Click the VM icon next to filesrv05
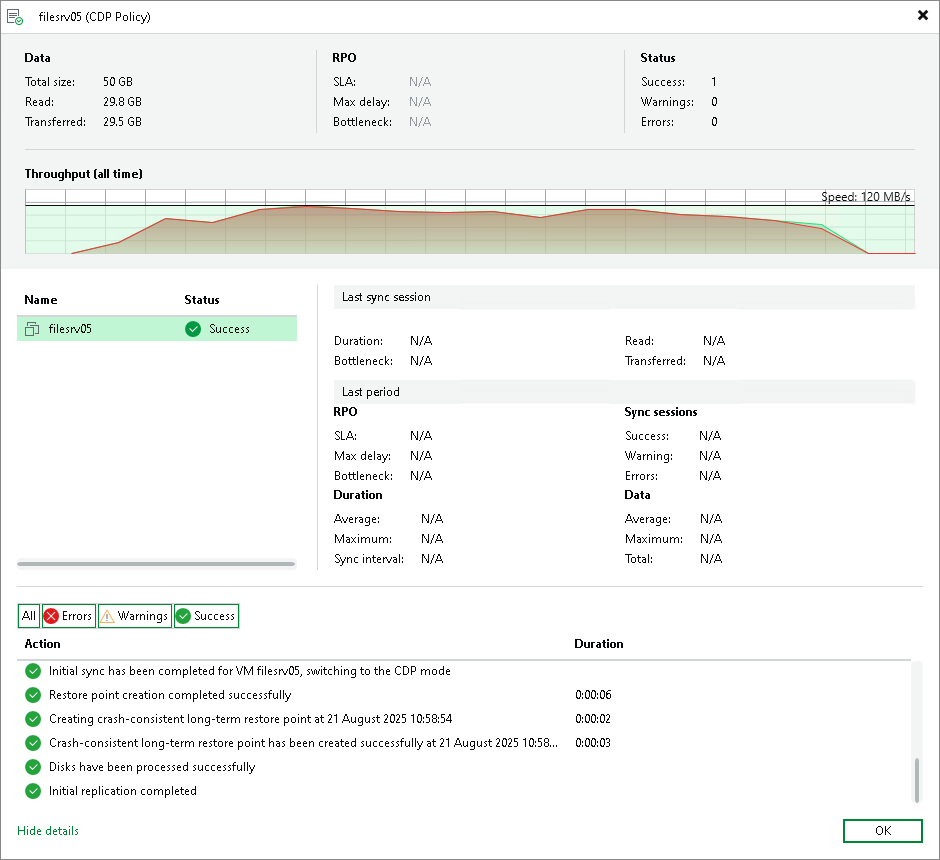Image resolution: width=940 pixels, height=860 pixels. point(32,329)
